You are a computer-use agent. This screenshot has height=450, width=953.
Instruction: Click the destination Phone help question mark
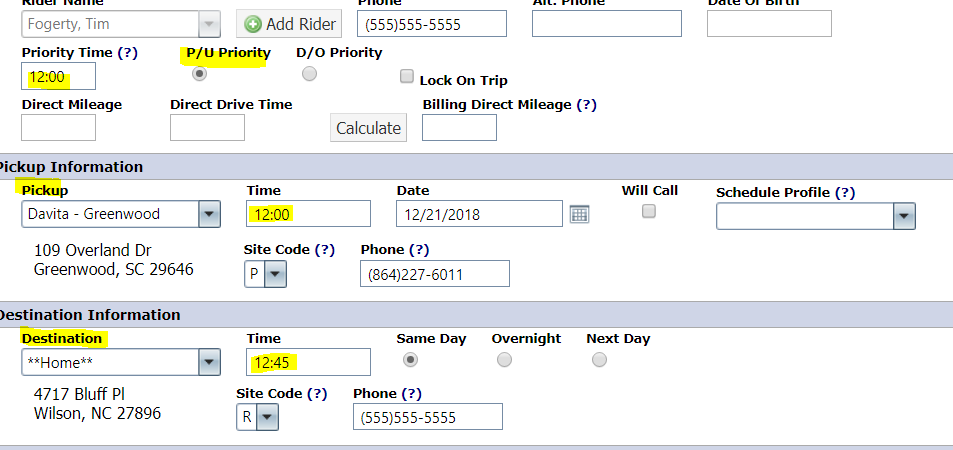411,394
